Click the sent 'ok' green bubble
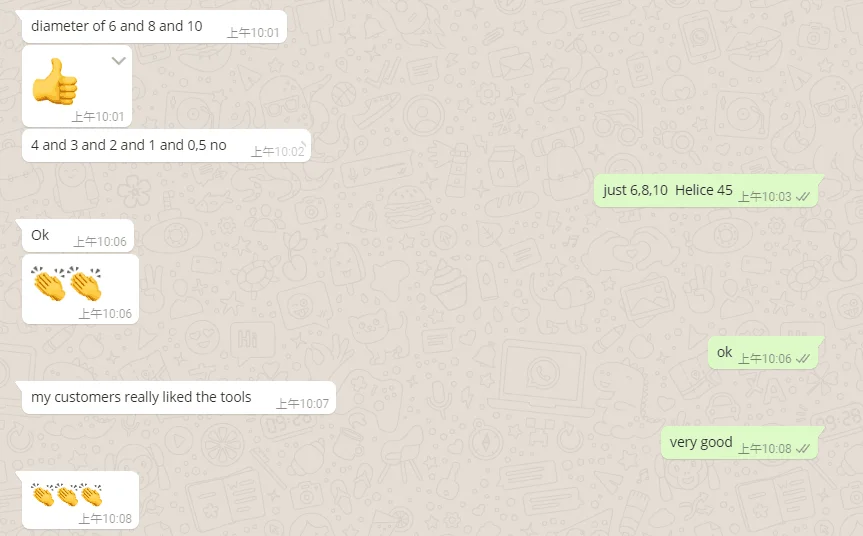 coord(763,352)
